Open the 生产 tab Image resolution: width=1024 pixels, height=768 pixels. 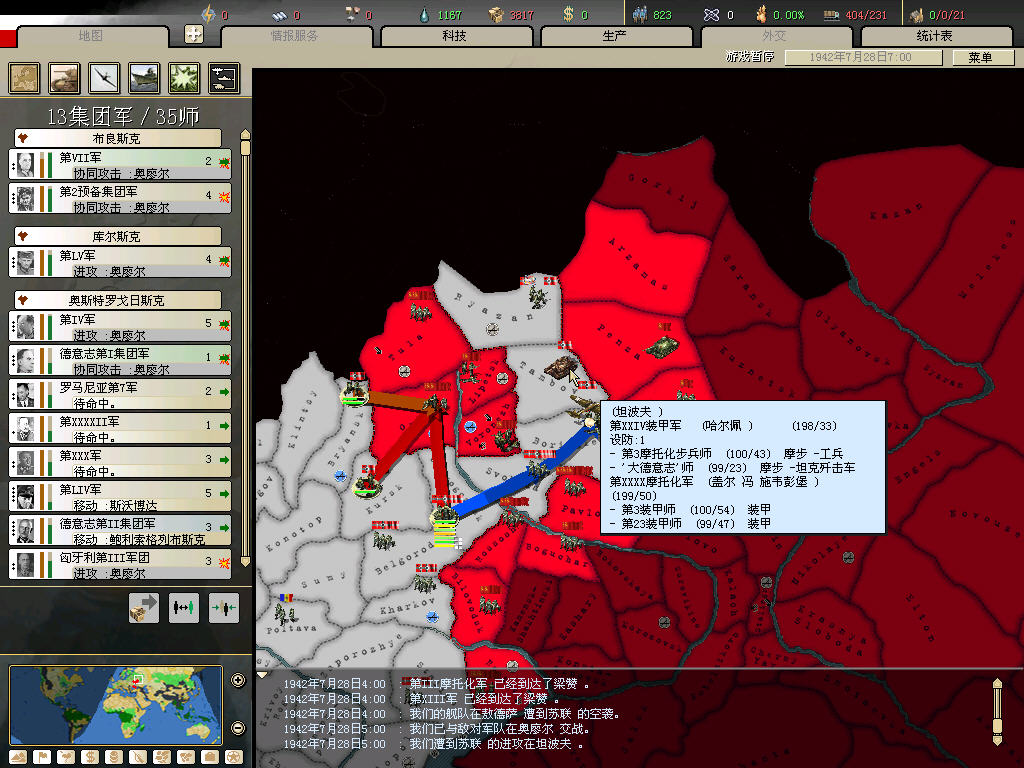(614, 37)
